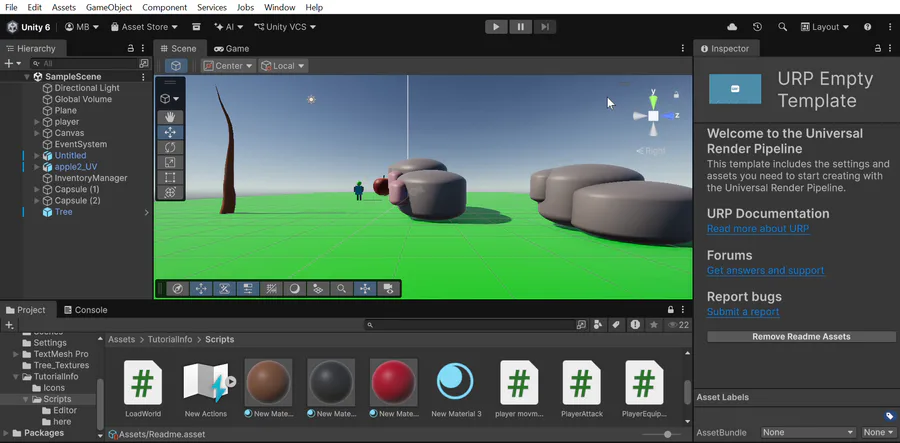Search by type icon in Project panel
This screenshot has height=443, width=900.
click(598, 325)
